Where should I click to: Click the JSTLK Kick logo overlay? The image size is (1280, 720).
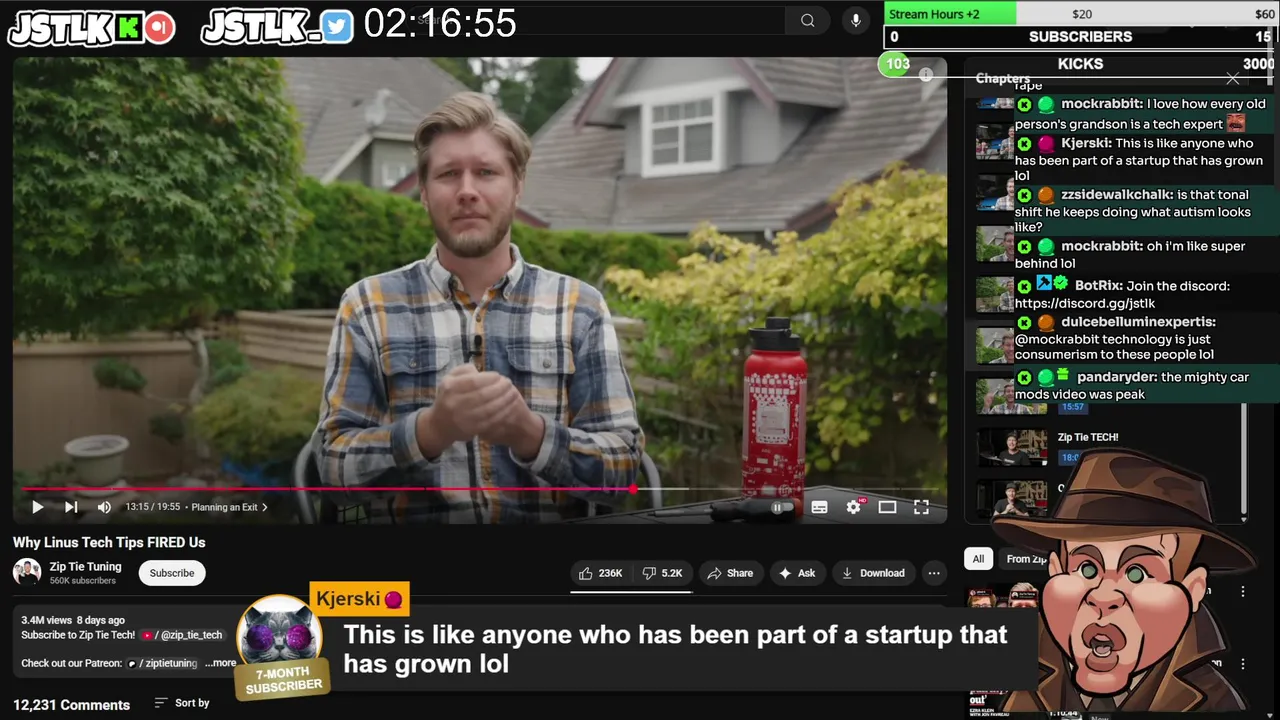coord(92,28)
